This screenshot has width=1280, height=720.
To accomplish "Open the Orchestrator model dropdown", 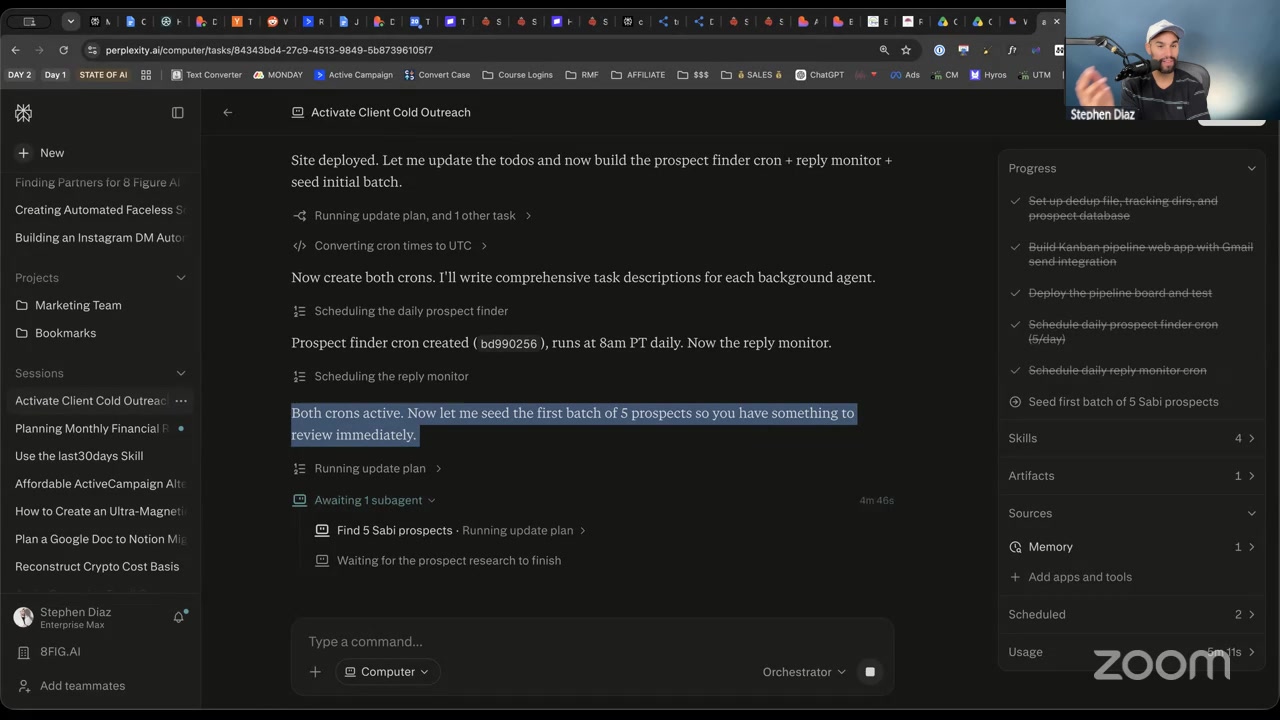I will (804, 672).
